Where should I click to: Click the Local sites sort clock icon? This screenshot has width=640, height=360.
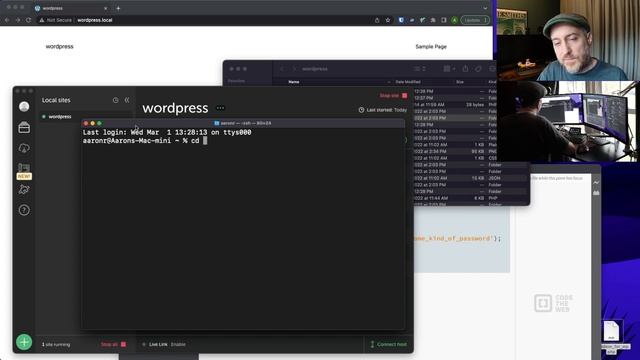pyautogui.click(x=116, y=100)
